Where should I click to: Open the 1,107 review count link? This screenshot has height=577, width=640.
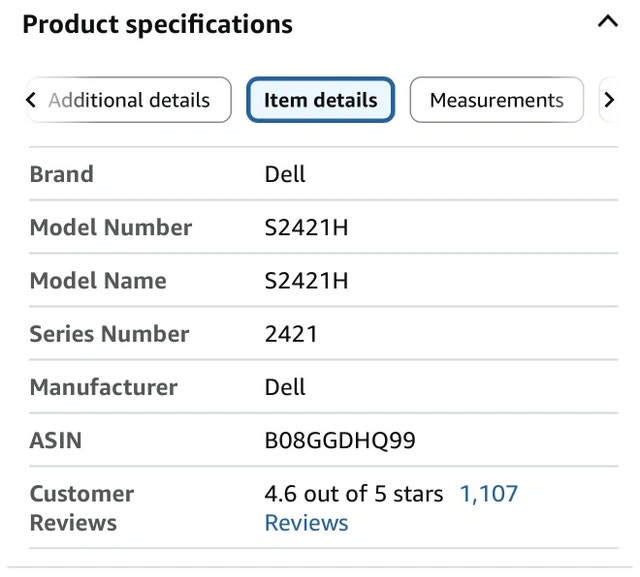(x=488, y=493)
